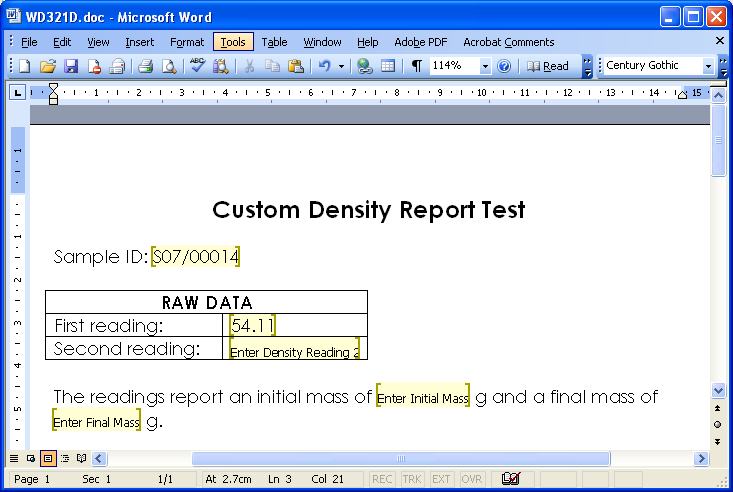
Task: Open Print Preview from toolbar
Action: click(169, 66)
